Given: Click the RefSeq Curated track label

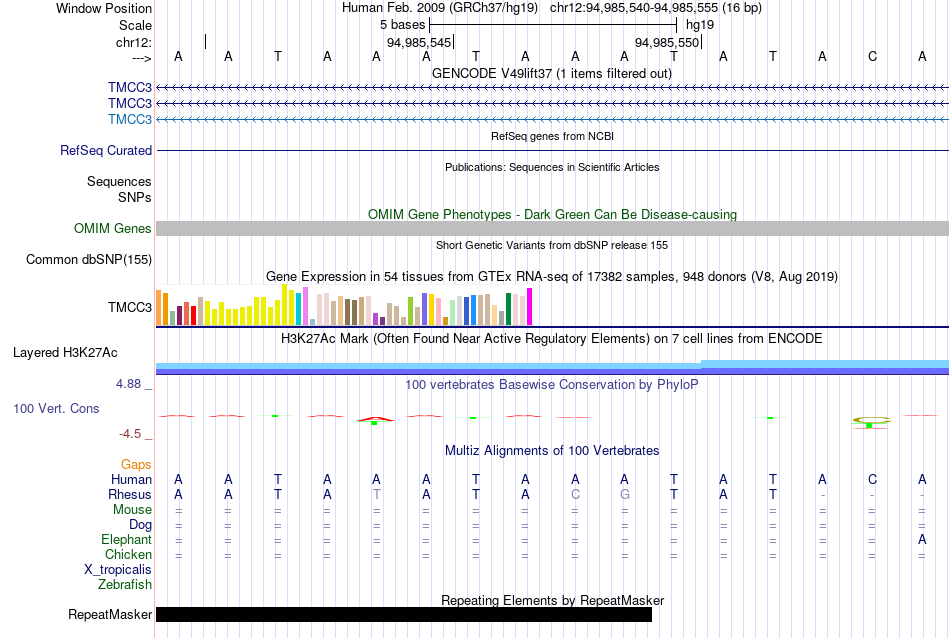Looking at the screenshot, I should coord(105,150).
